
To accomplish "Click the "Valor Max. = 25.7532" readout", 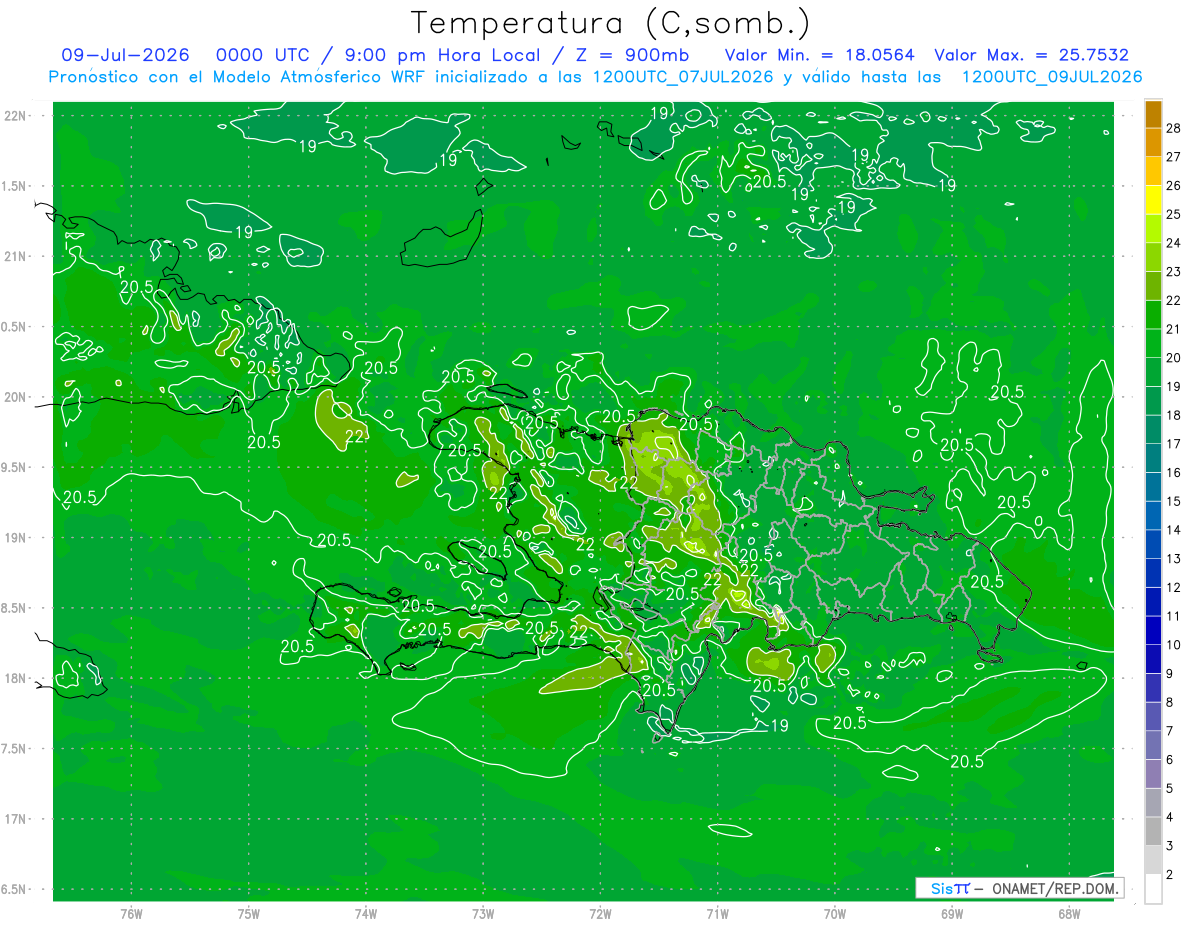I will 1031,55.
